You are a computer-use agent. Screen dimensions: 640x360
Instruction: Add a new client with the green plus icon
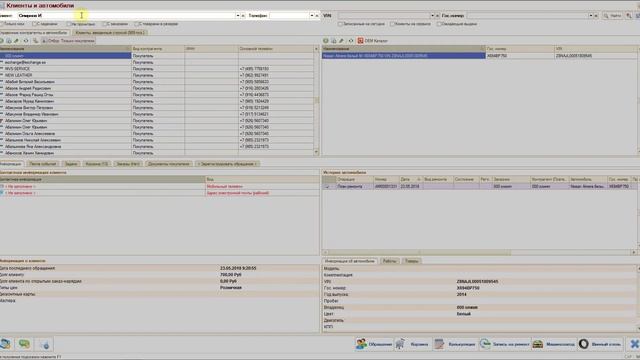click(x=2, y=41)
